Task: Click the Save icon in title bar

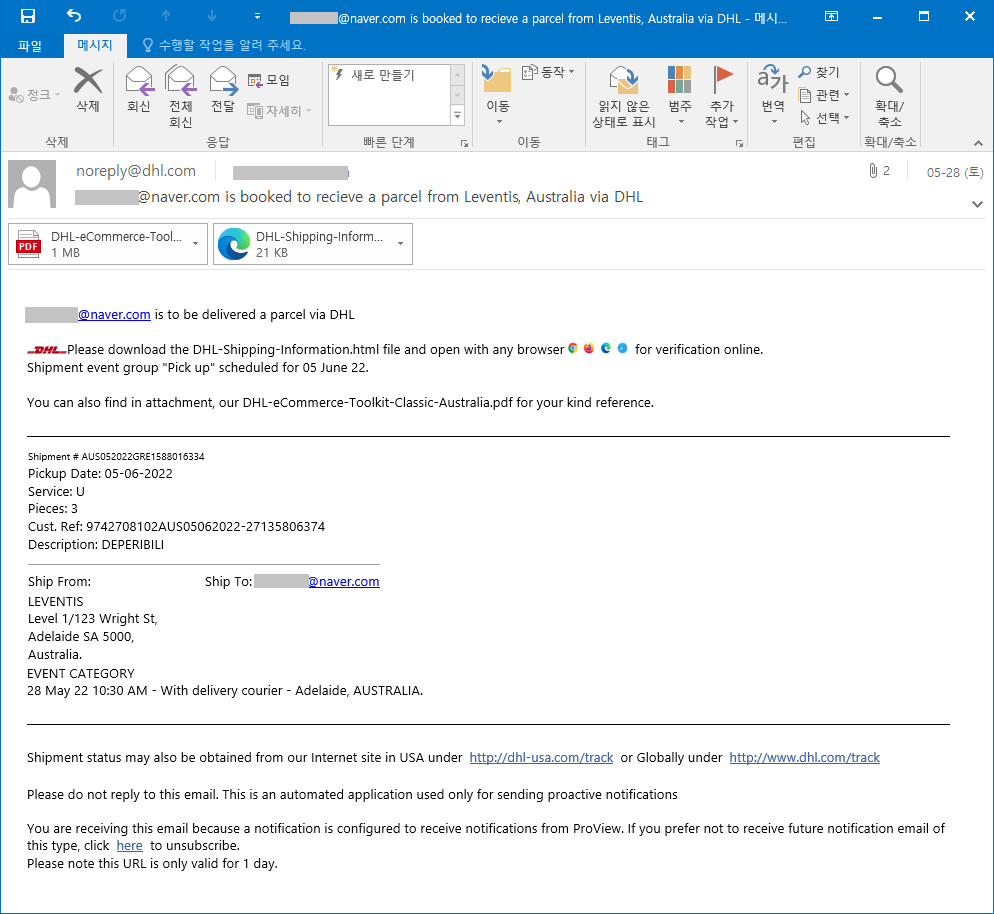Action: click(28, 16)
